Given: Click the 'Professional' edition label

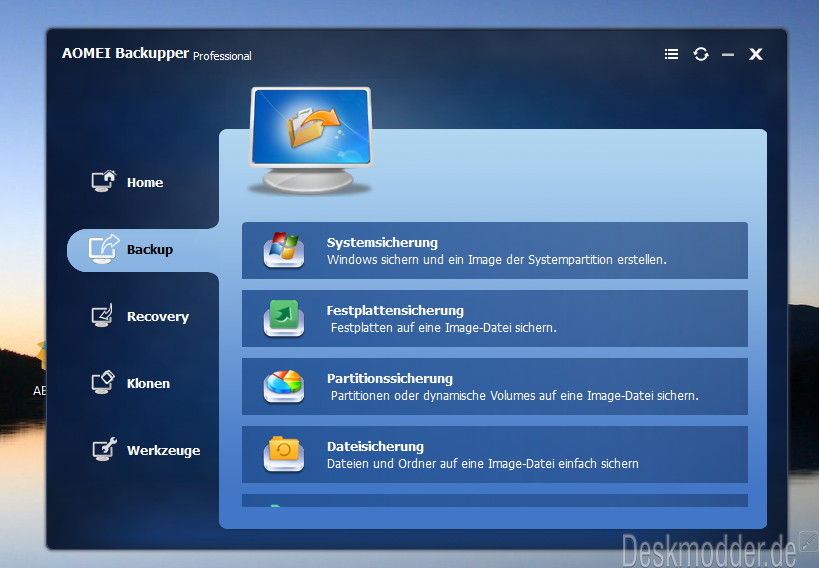Looking at the screenshot, I should tap(222, 56).
